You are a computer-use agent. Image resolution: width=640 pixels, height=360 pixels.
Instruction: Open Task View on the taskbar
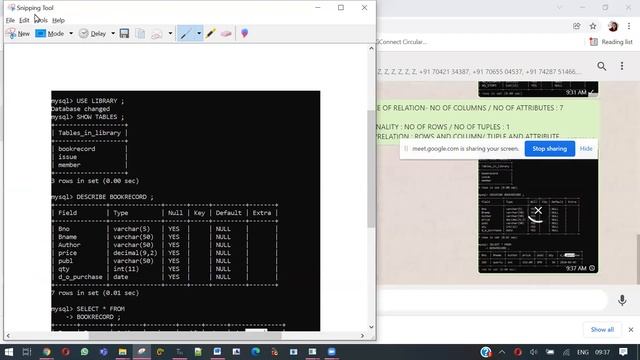27,352
